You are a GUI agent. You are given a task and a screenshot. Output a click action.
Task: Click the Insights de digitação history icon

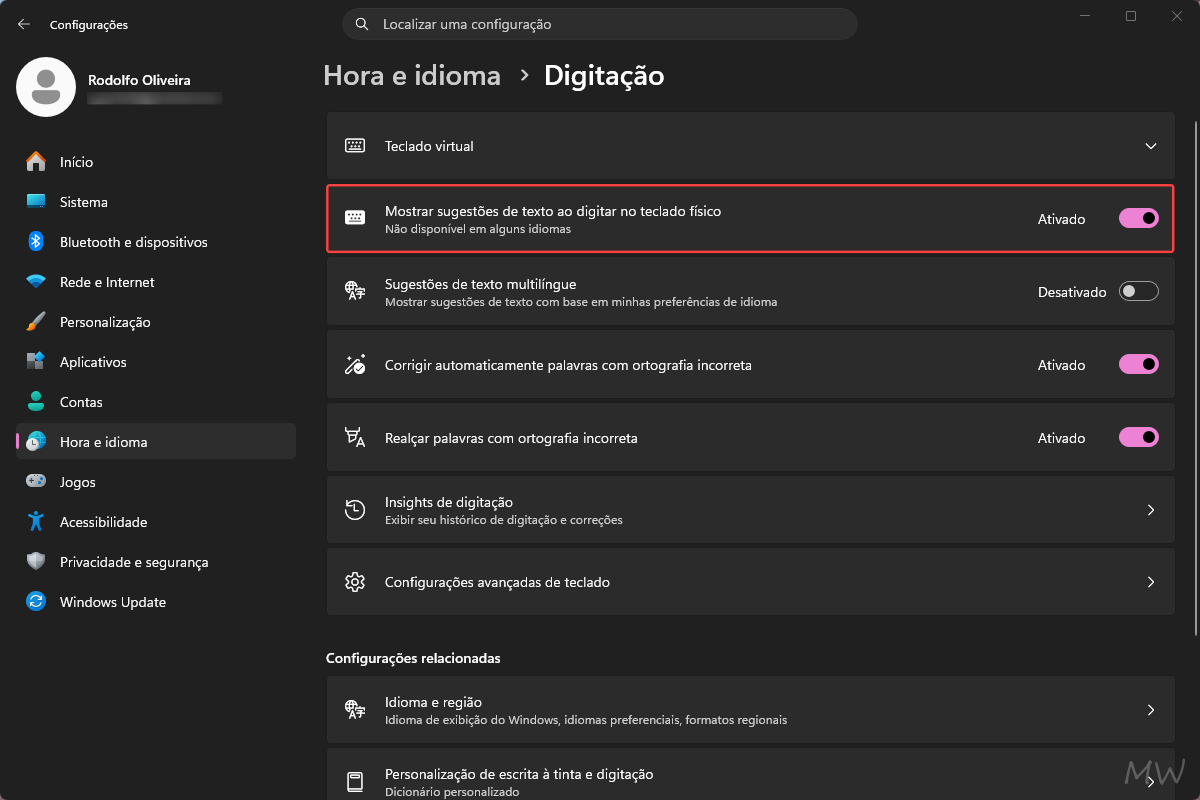pos(355,510)
